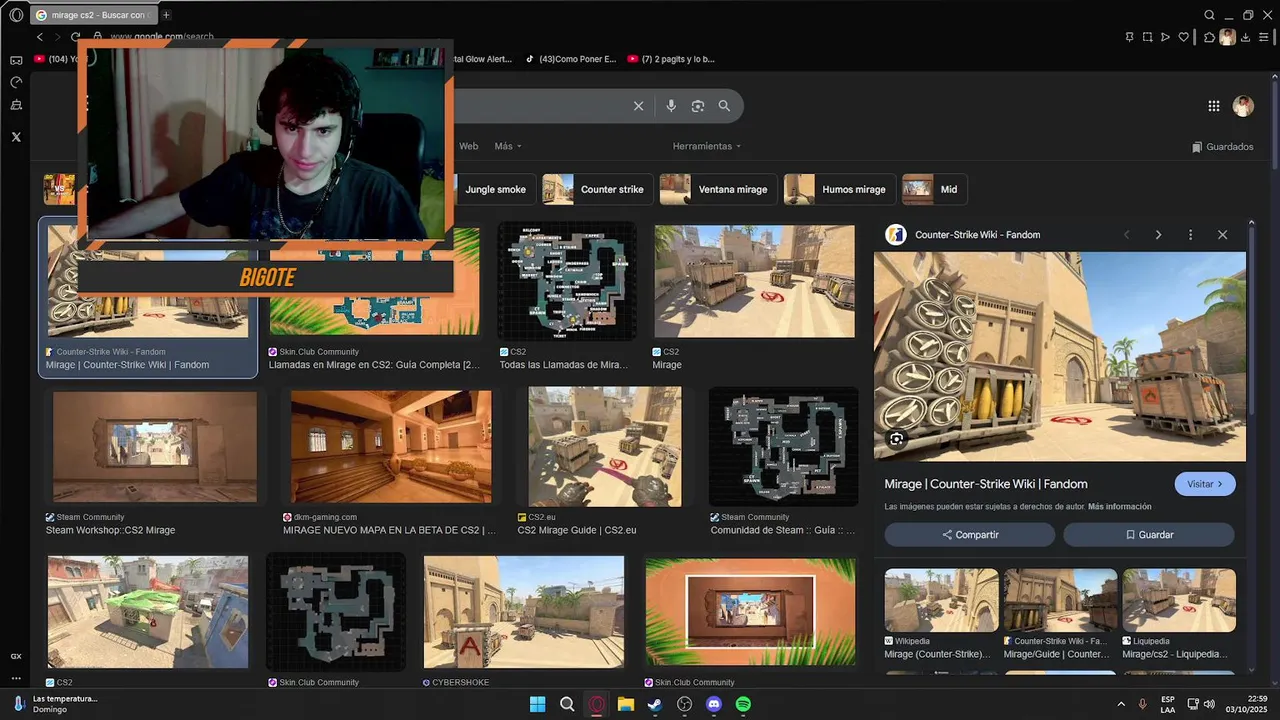Open the CS2 Mirage Guide | CS2.eu thumbnail
The width and height of the screenshot is (1280, 720).
pyautogui.click(x=605, y=447)
